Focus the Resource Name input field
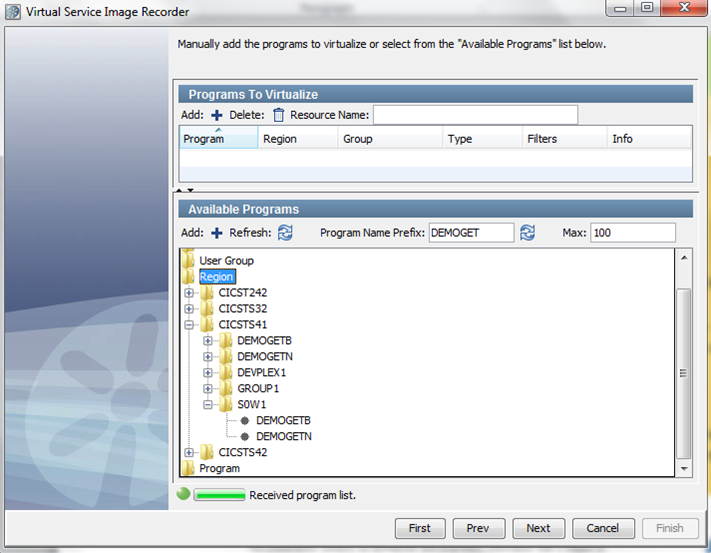Screen dimensions: 711x553 476,115
